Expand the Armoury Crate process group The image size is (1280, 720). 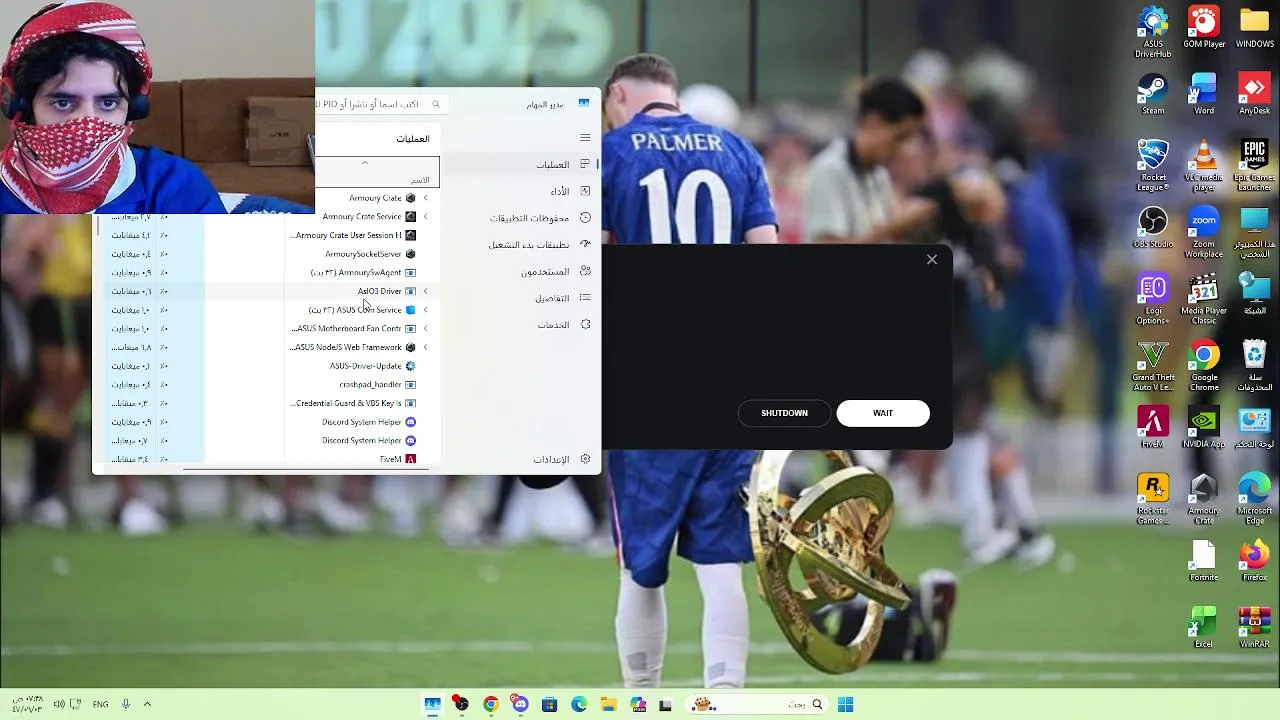pos(425,198)
